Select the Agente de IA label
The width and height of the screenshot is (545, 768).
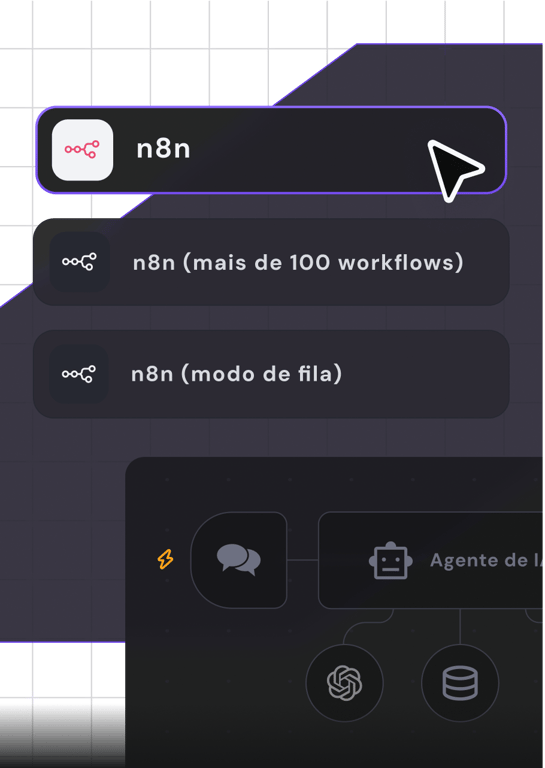point(486,560)
